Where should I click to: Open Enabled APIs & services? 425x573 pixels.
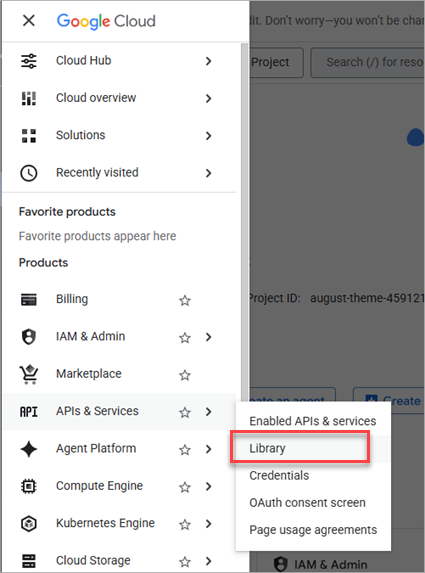[x=313, y=421]
